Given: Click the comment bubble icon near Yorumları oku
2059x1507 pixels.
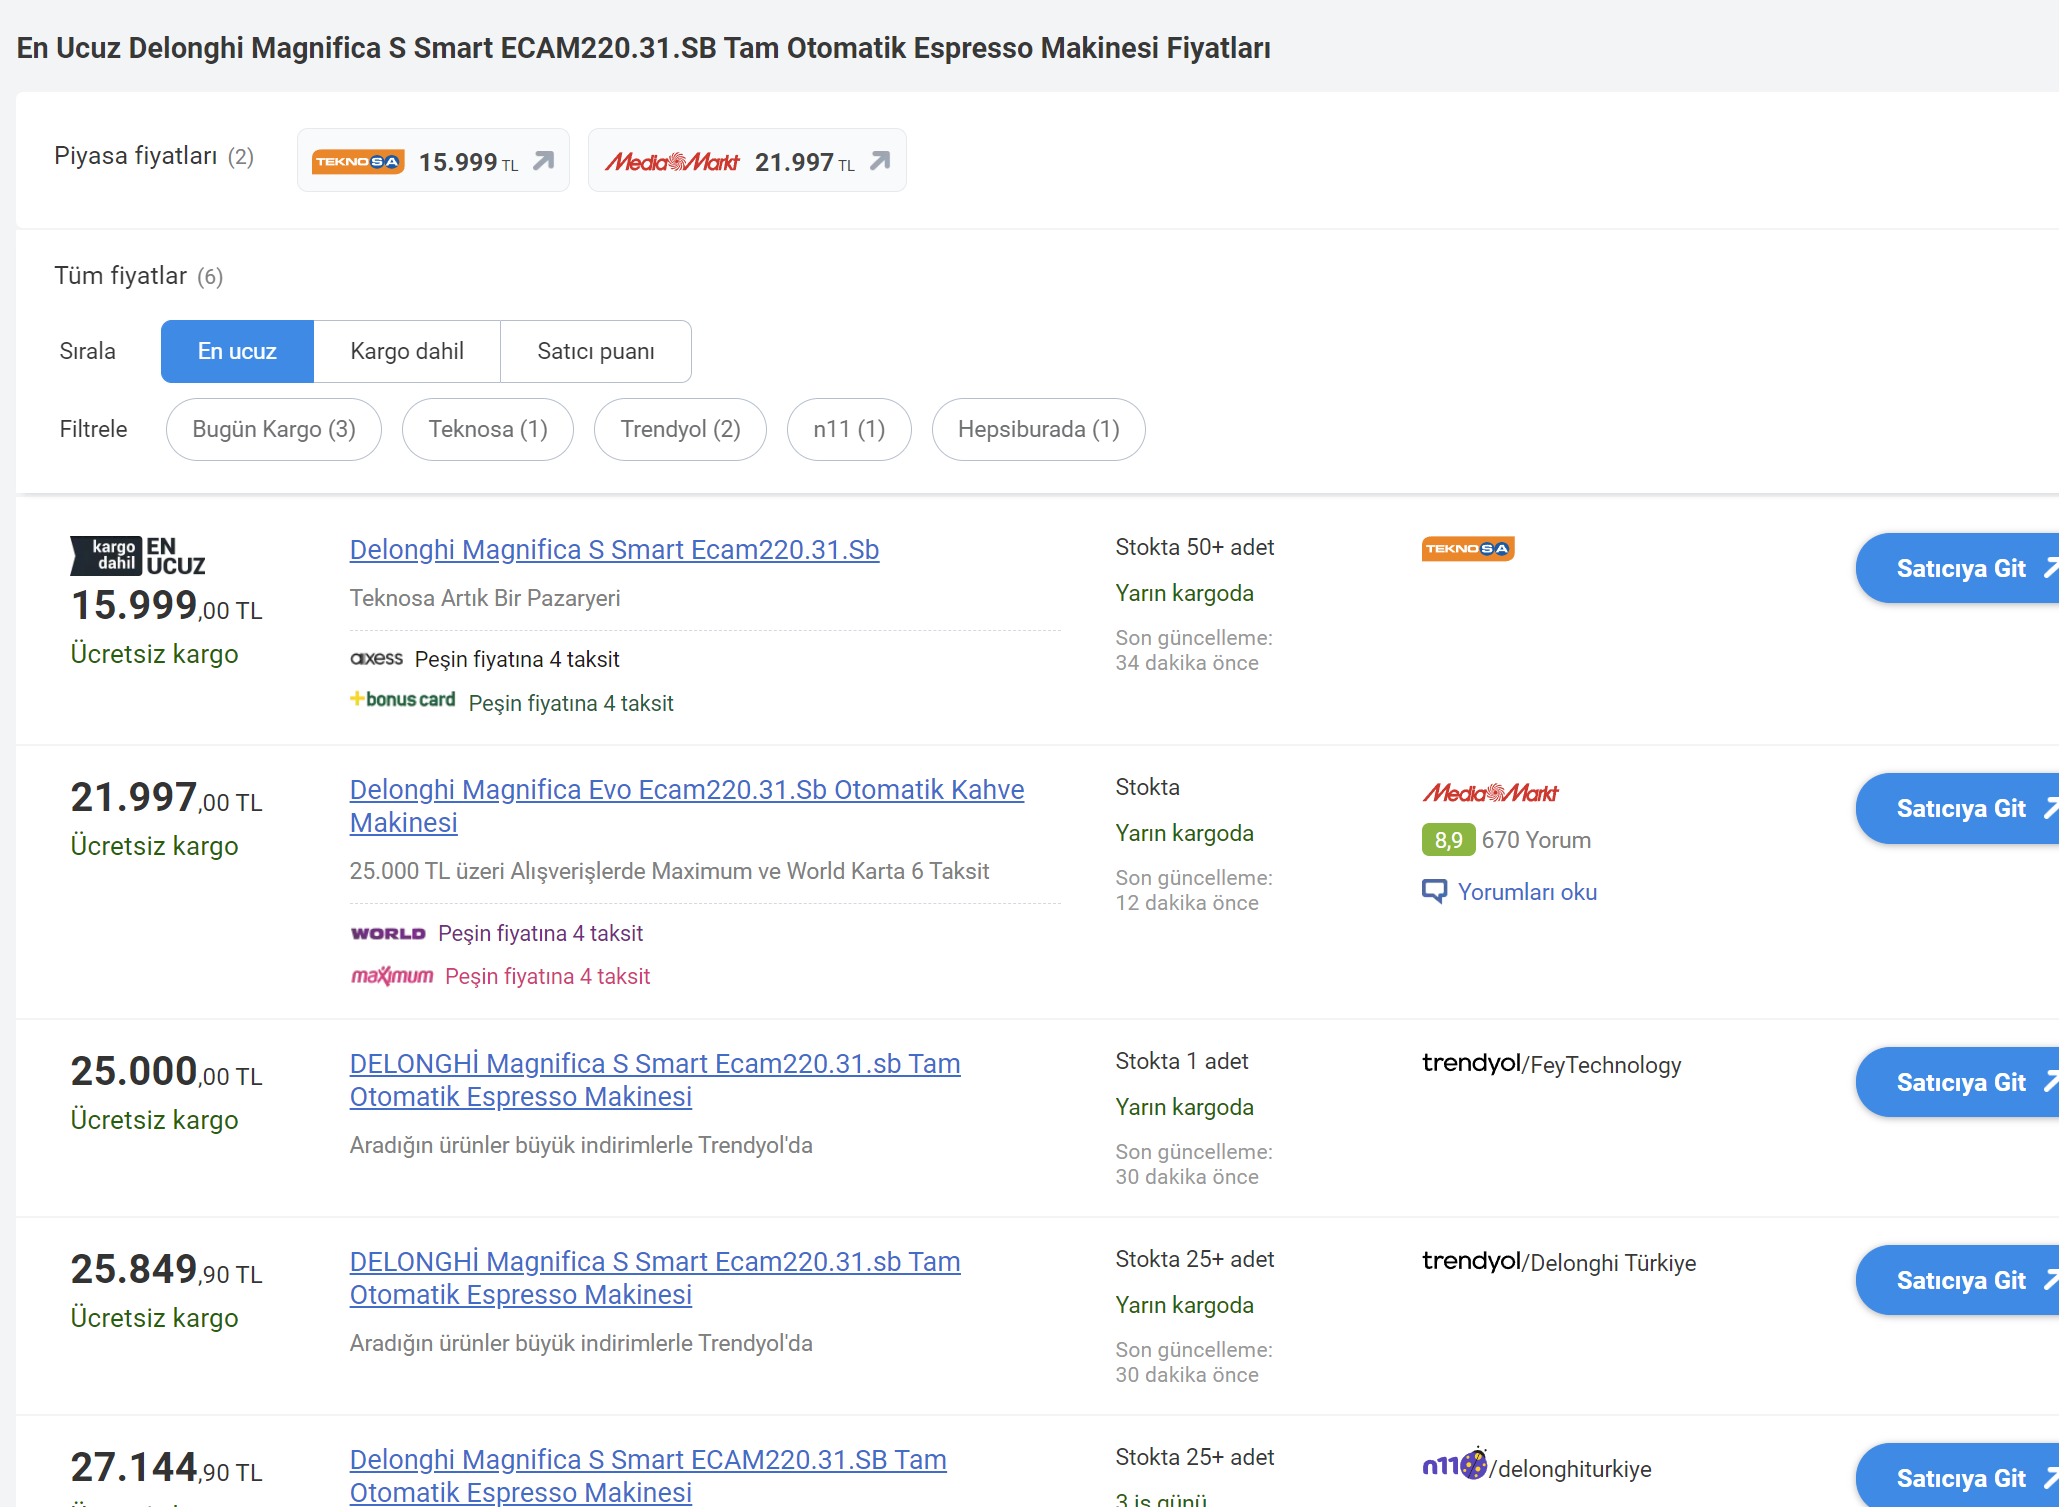Looking at the screenshot, I should (1434, 891).
